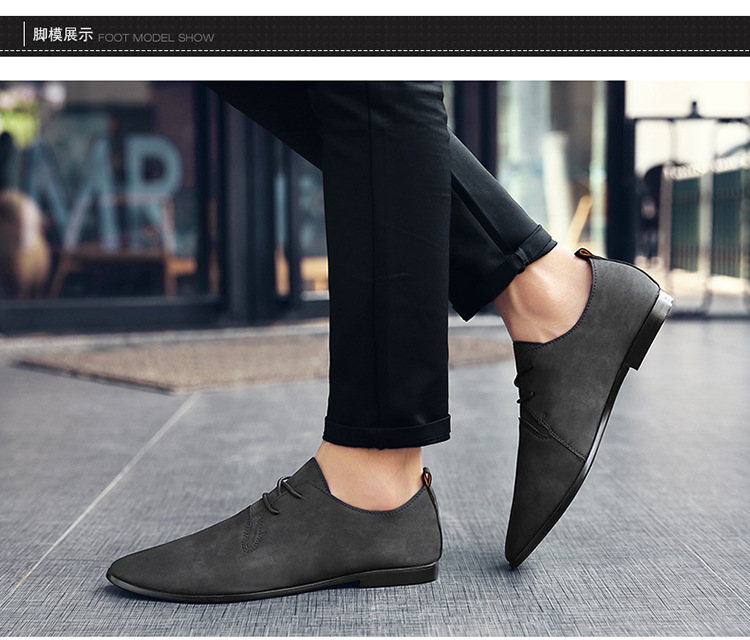The height and width of the screenshot is (640, 750).
Task: Click the orange heel tab on the grounded shoe
Action: [427, 479]
